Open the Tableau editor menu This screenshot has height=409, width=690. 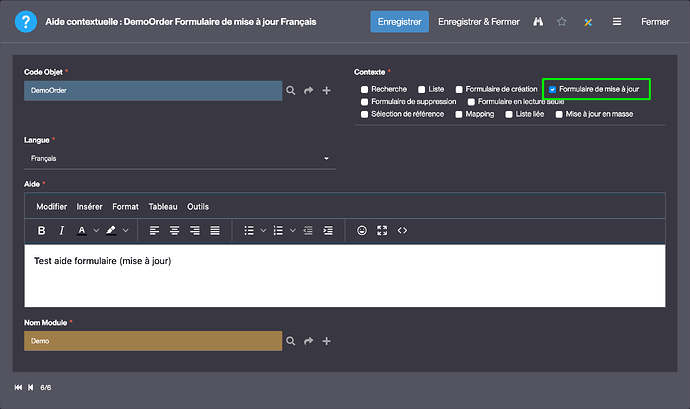[163, 206]
